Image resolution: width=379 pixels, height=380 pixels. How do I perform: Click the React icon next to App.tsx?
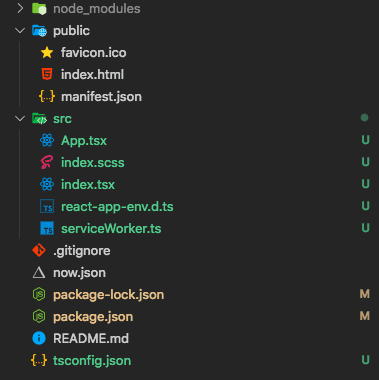(x=47, y=140)
